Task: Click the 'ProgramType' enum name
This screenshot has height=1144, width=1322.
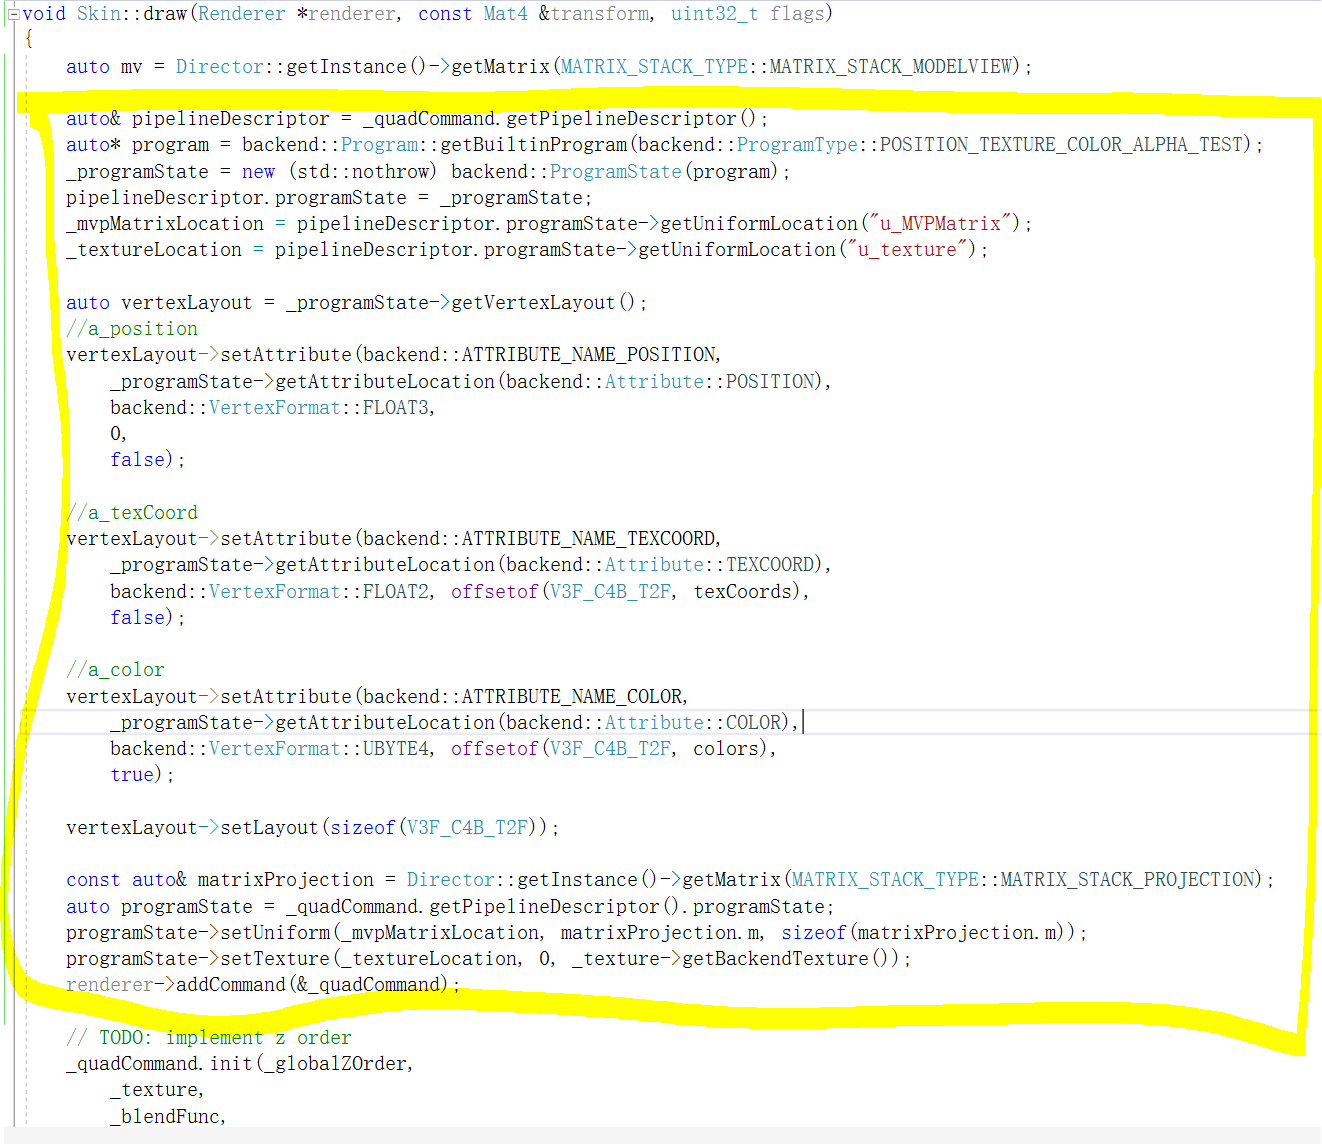Action: (797, 145)
